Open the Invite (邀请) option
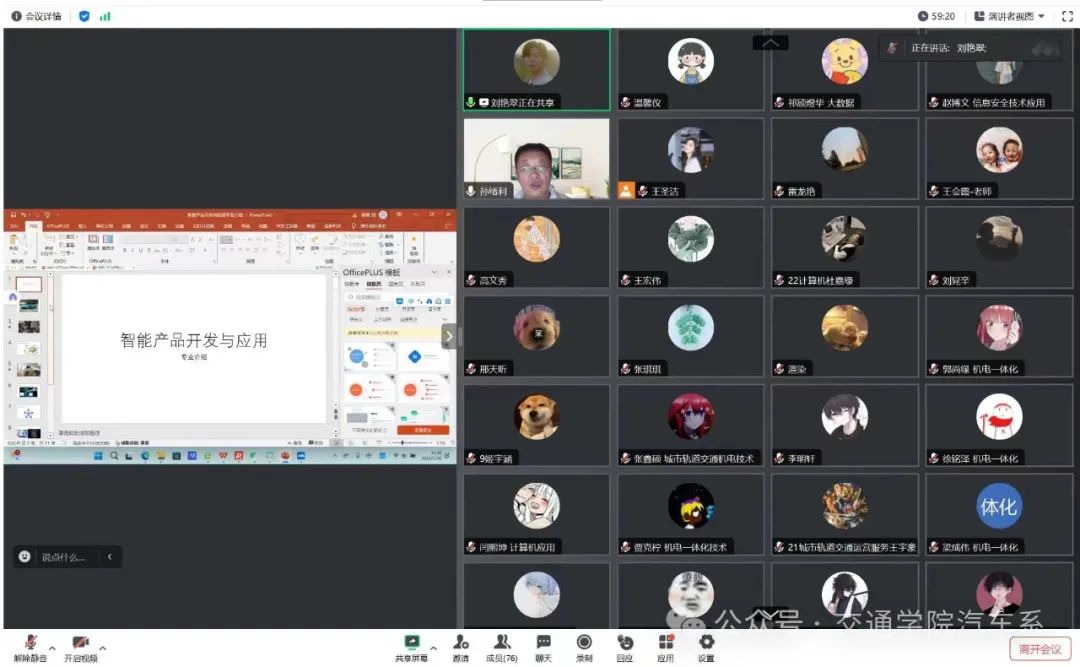 coord(460,646)
